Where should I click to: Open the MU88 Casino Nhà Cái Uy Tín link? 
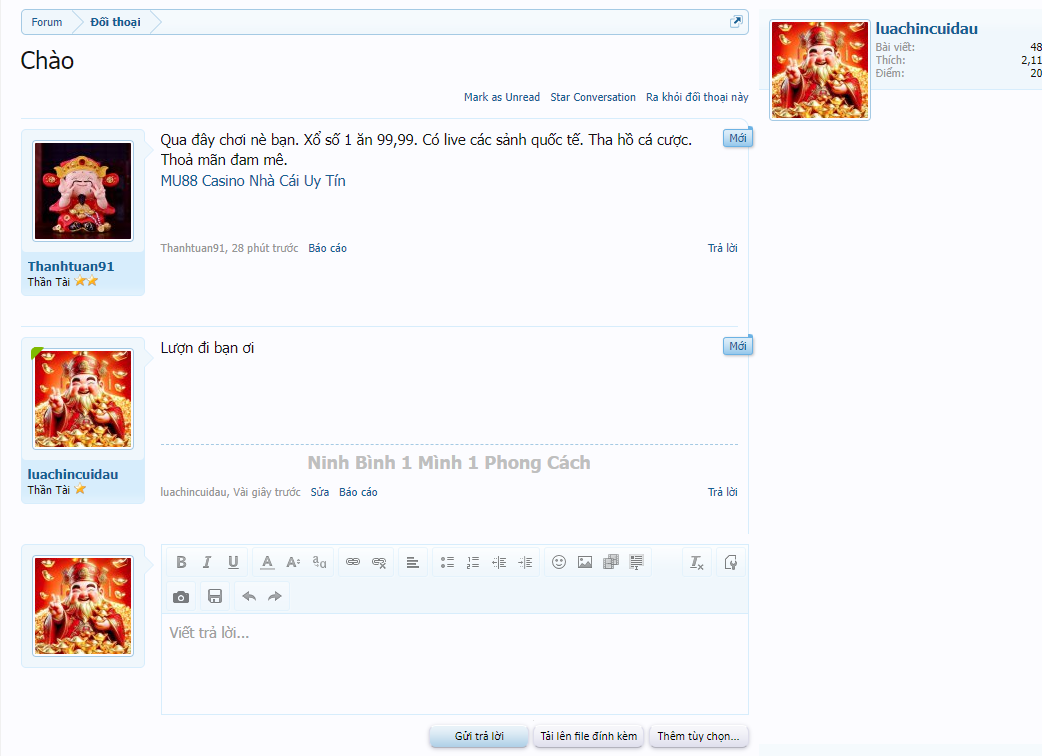pyautogui.click(x=253, y=181)
